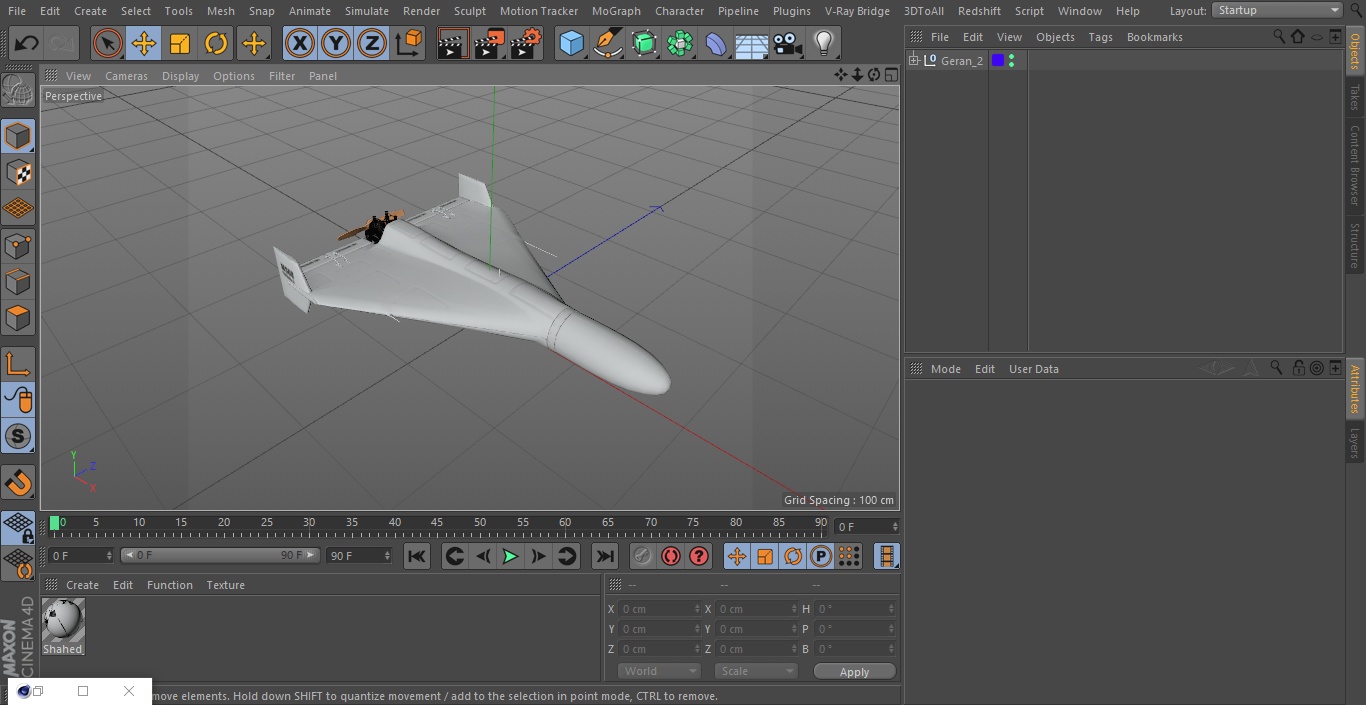The height and width of the screenshot is (705, 1366).
Task: Go to end of animation
Action: click(605, 556)
